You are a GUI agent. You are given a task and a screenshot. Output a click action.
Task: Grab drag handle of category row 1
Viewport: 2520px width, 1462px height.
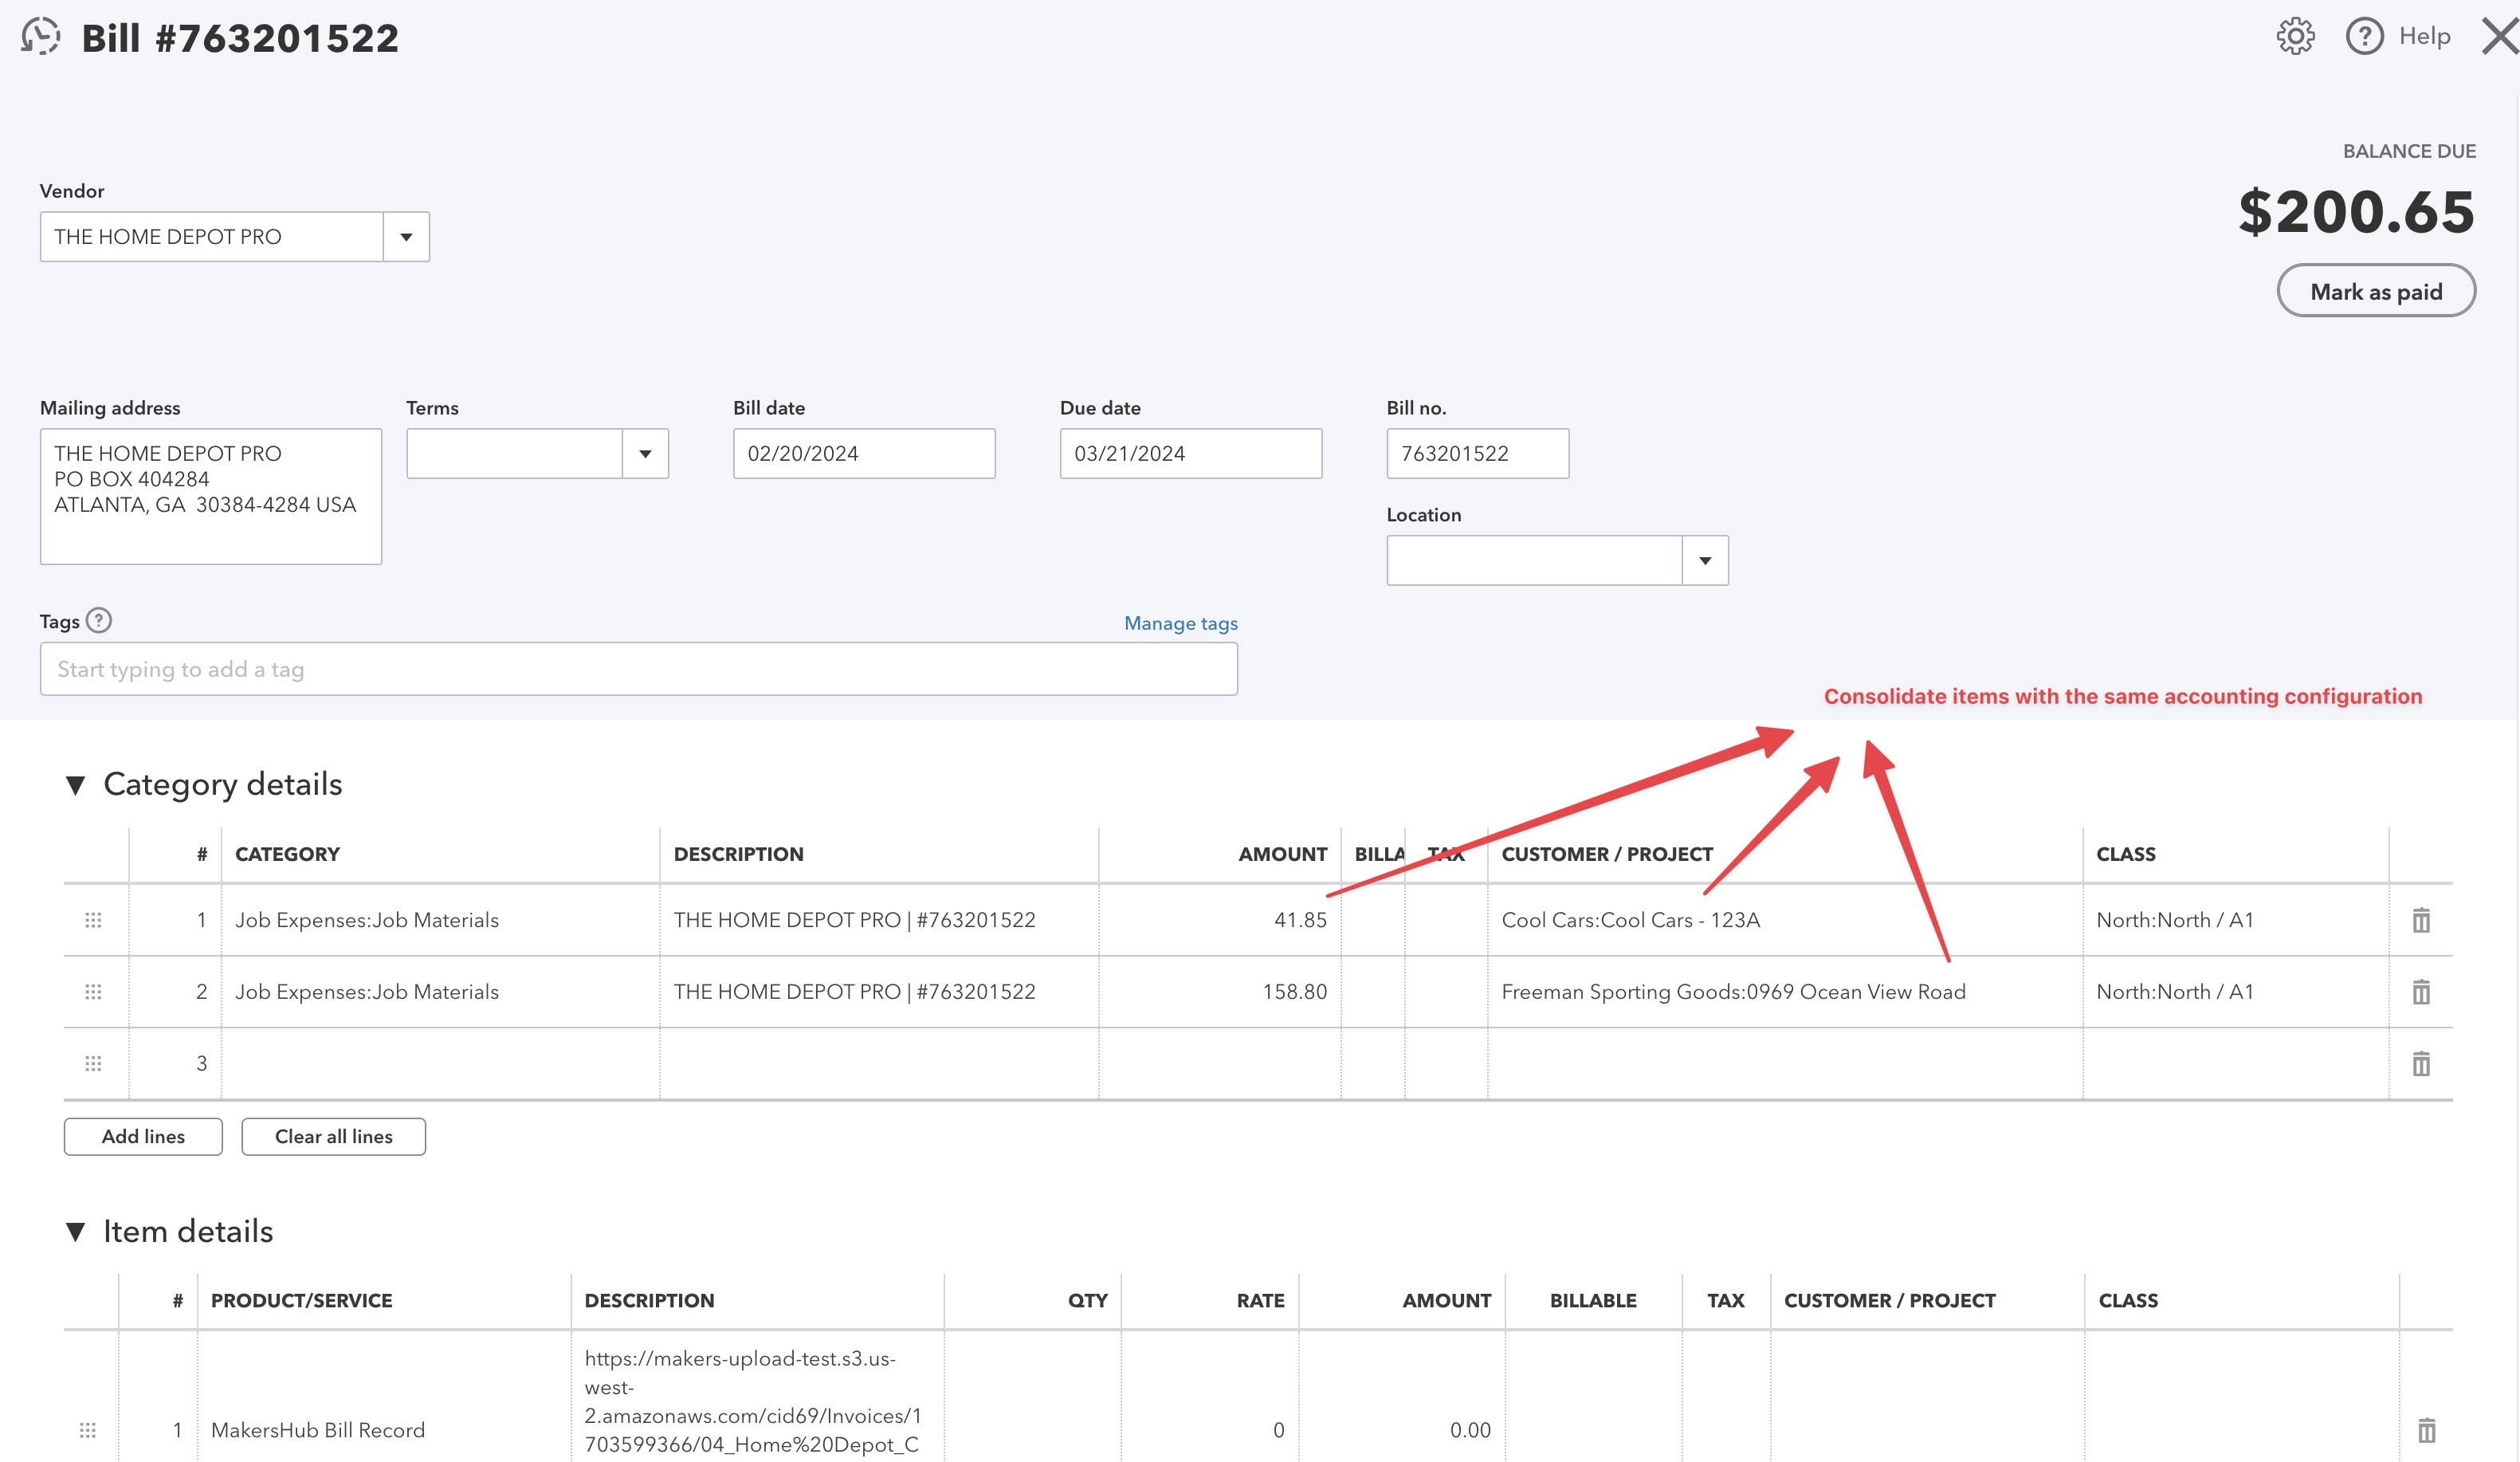click(93, 920)
